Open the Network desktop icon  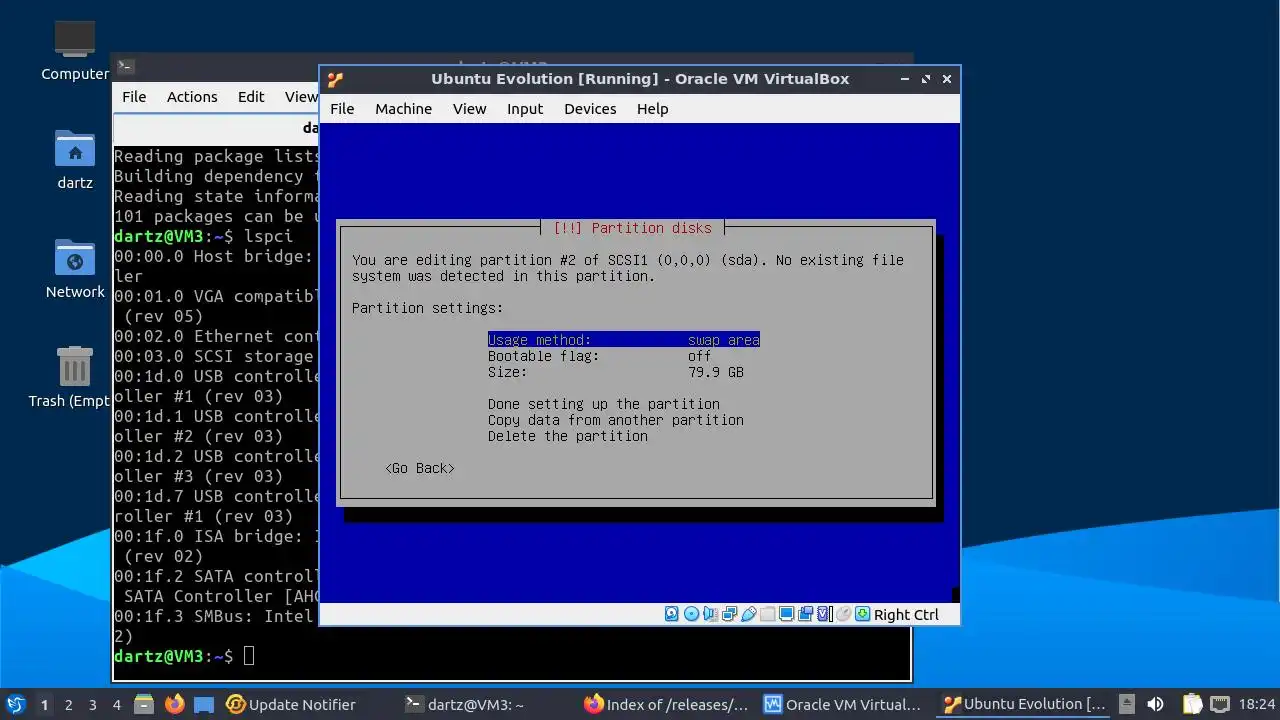click(75, 269)
